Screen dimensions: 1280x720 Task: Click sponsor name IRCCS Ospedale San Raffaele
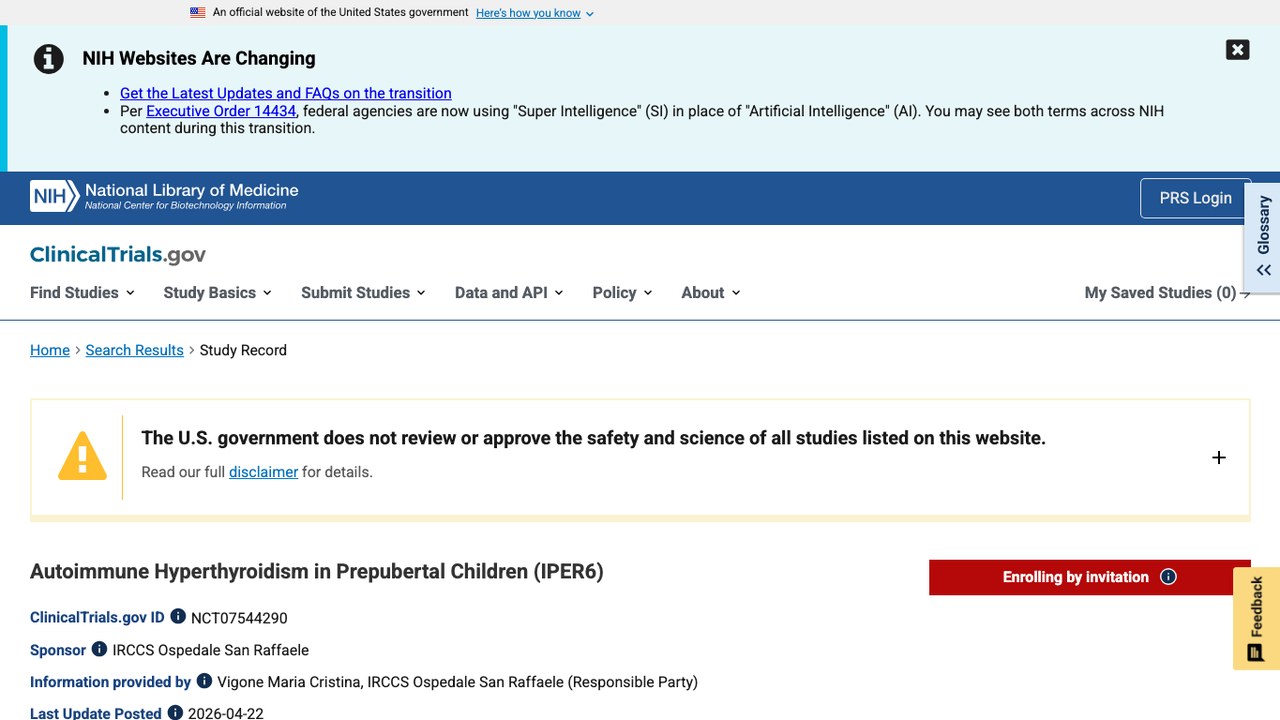coord(211,650)
